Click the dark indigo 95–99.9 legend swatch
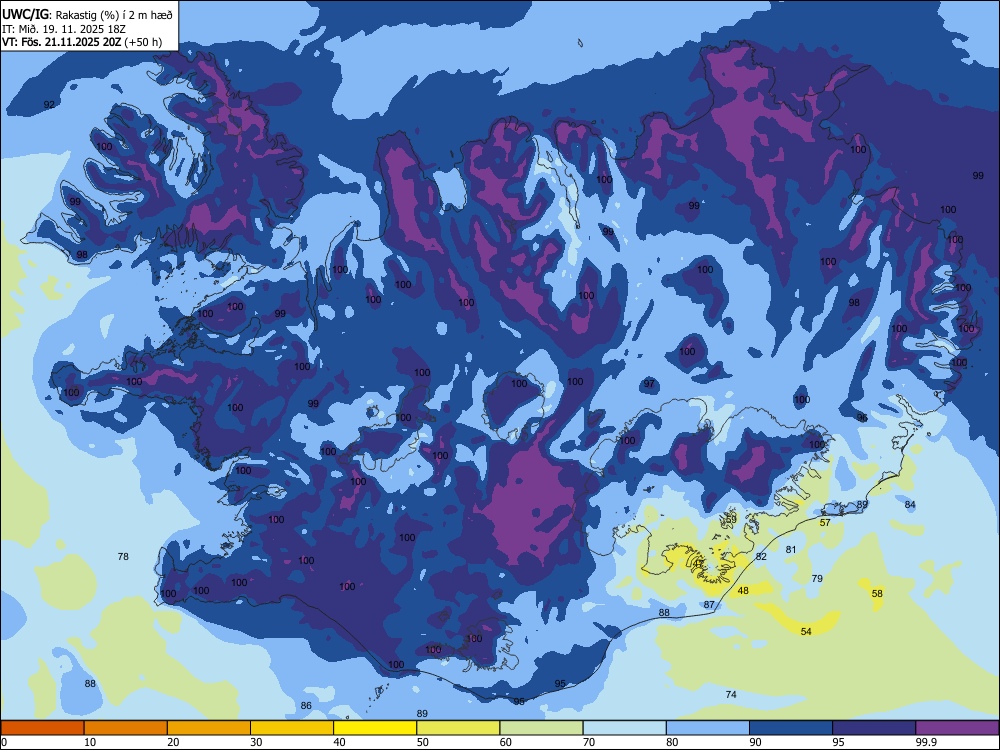The width and height of the screenshot is (1000, 750). 874,728
